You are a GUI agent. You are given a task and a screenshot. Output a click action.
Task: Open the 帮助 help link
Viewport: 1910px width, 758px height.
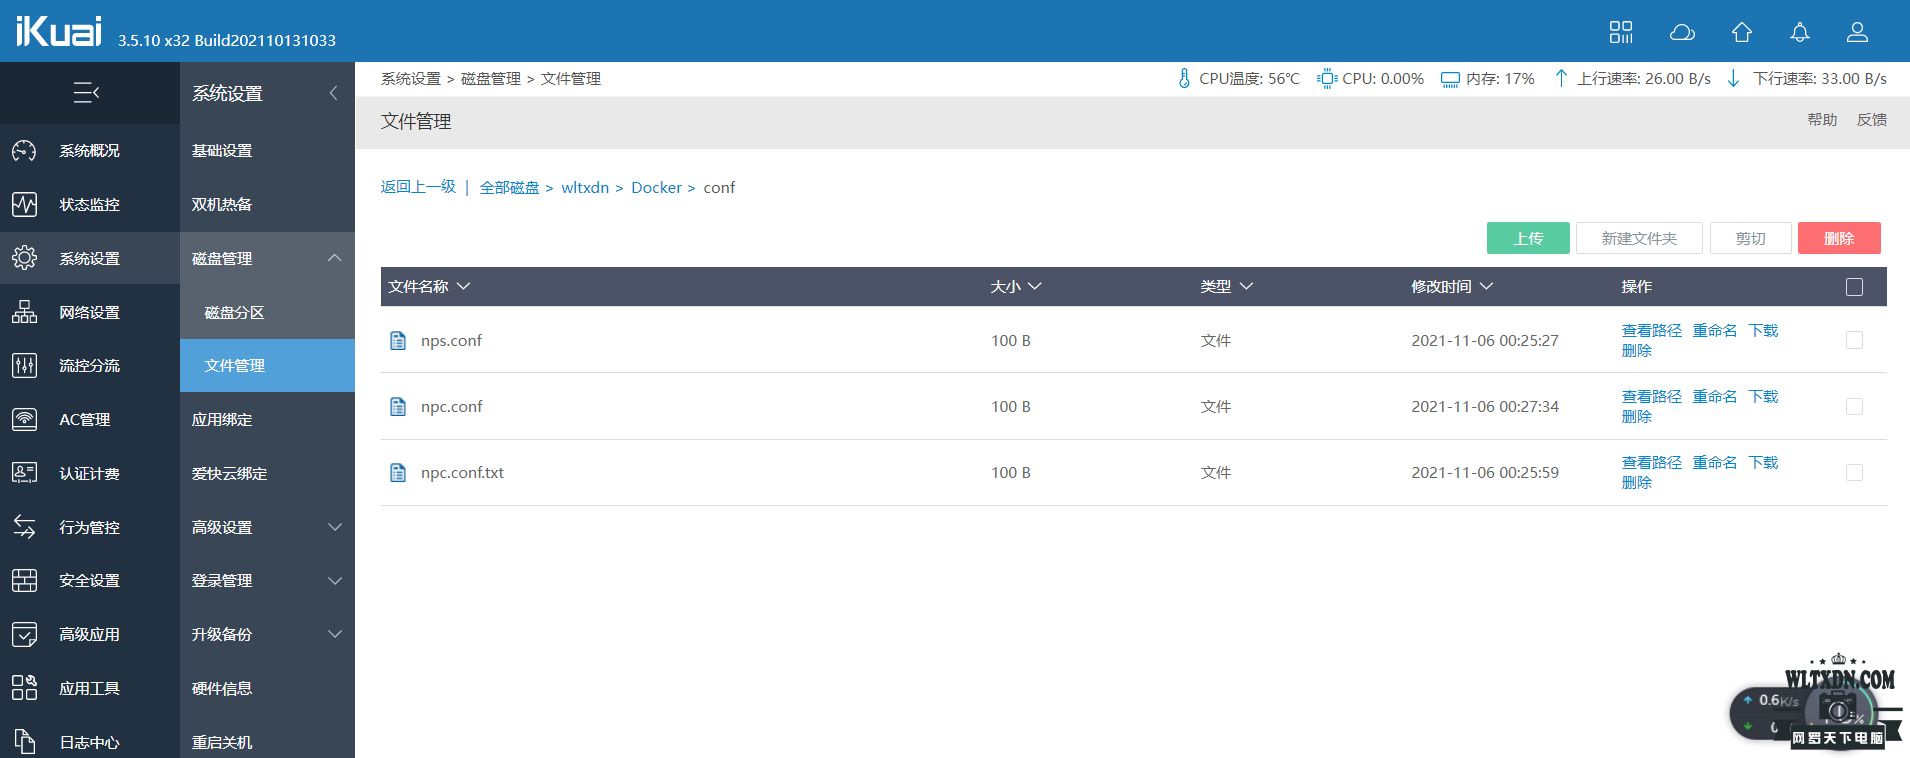tap(1822, 120)
